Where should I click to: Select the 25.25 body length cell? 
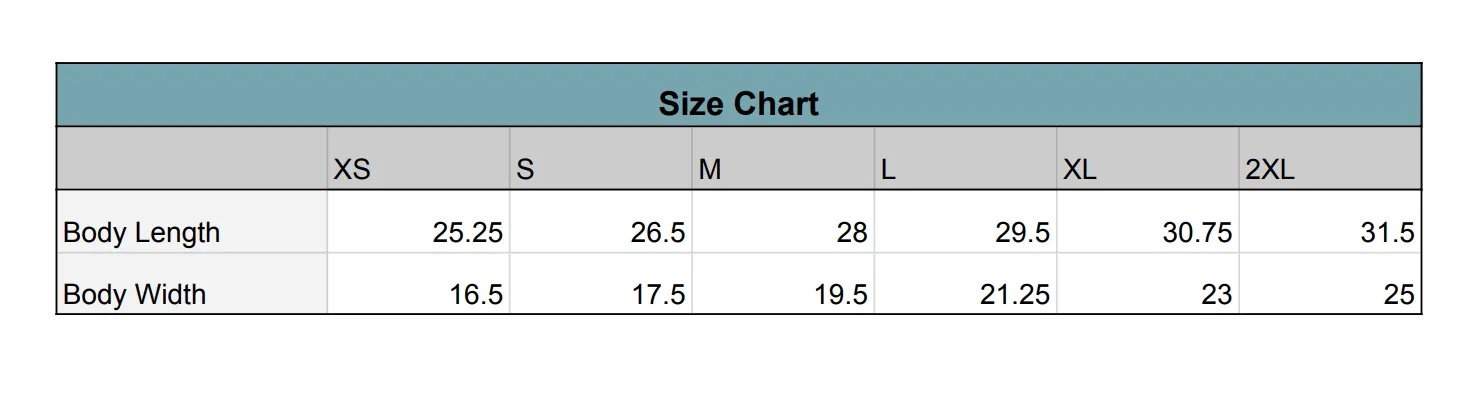pos(419,221)
